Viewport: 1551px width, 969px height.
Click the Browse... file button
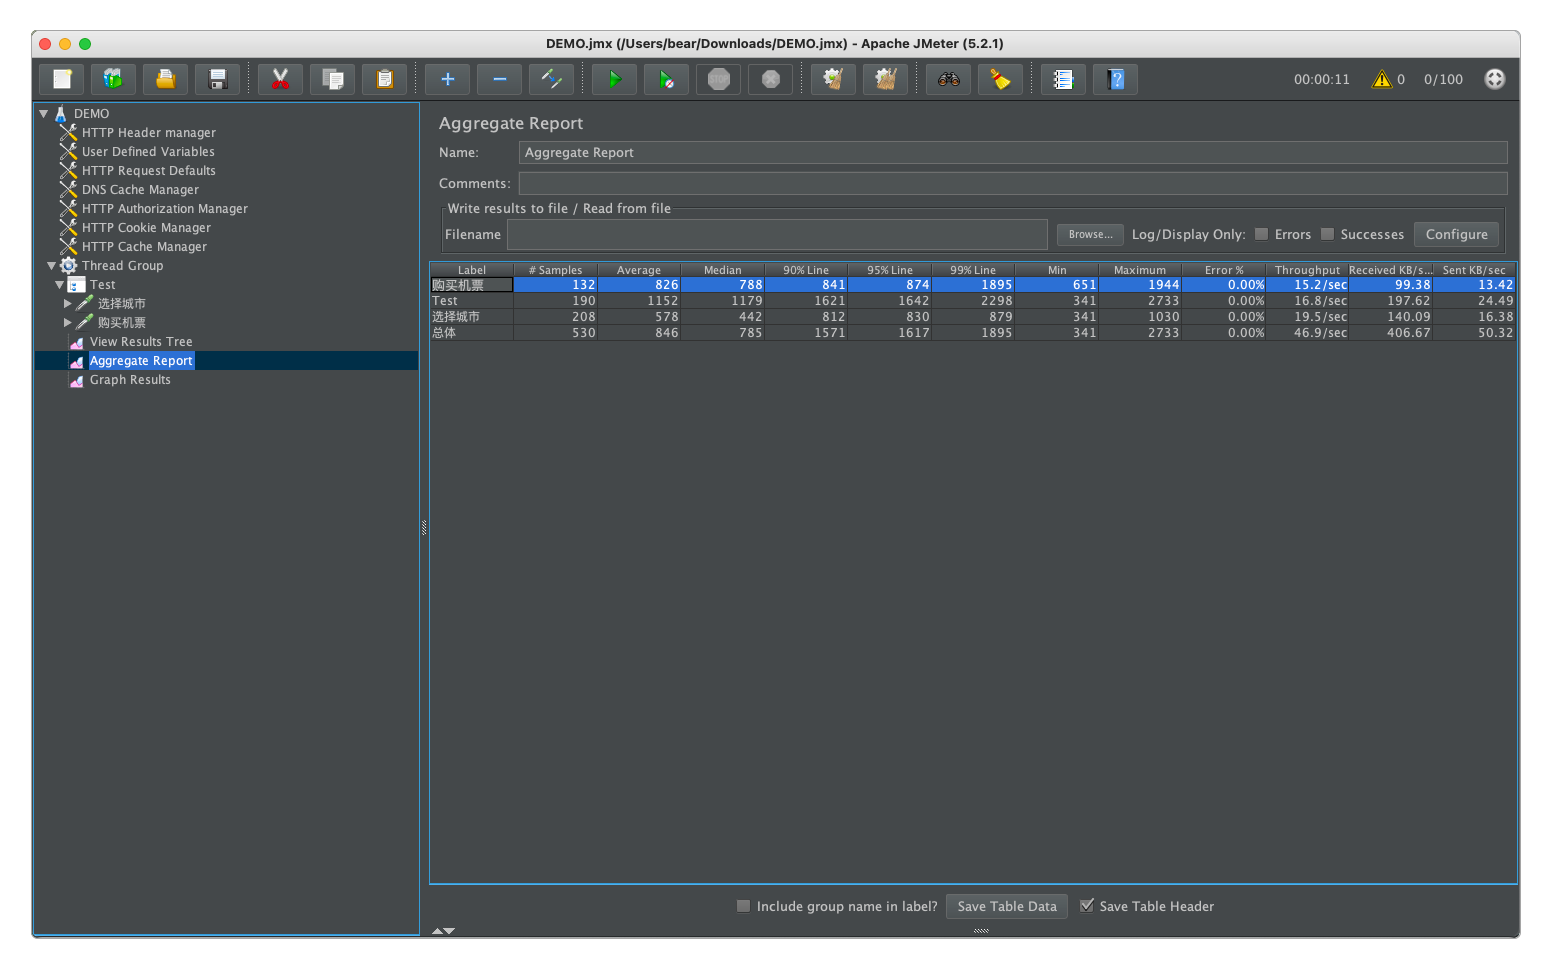(1090, 234)
